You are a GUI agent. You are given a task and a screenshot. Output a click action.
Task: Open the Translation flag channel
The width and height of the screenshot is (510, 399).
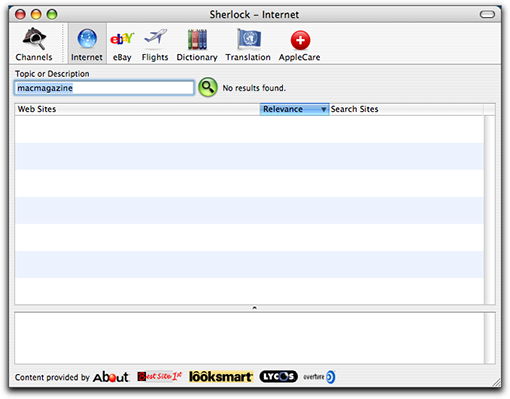click(x=248, y=44)
